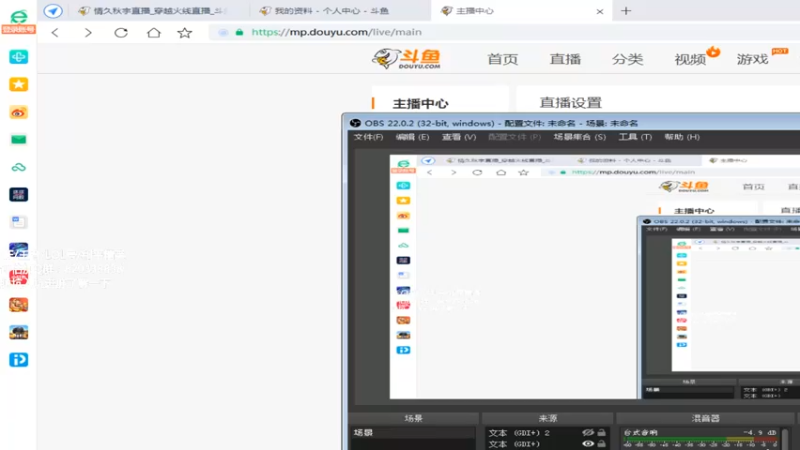The height and width of the screenshot is (450, 800).
Task: Open the 帮助(H) menu in OBS
Action: pos(682,137)
